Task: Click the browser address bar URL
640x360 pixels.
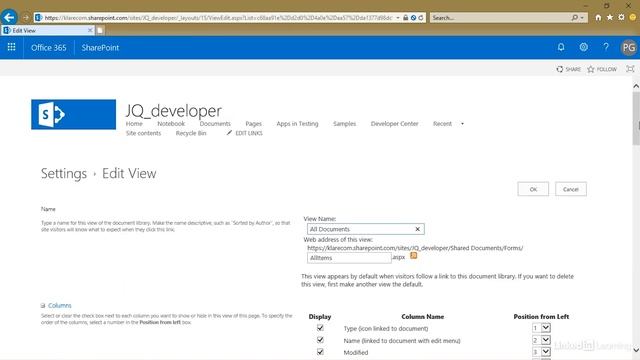Action: pyautogui.click(x=218, y=18)
